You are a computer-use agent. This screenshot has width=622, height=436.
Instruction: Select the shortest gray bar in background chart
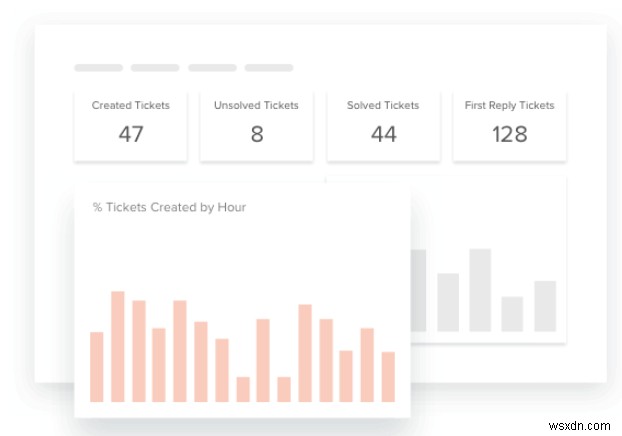(x=512, y=314)
